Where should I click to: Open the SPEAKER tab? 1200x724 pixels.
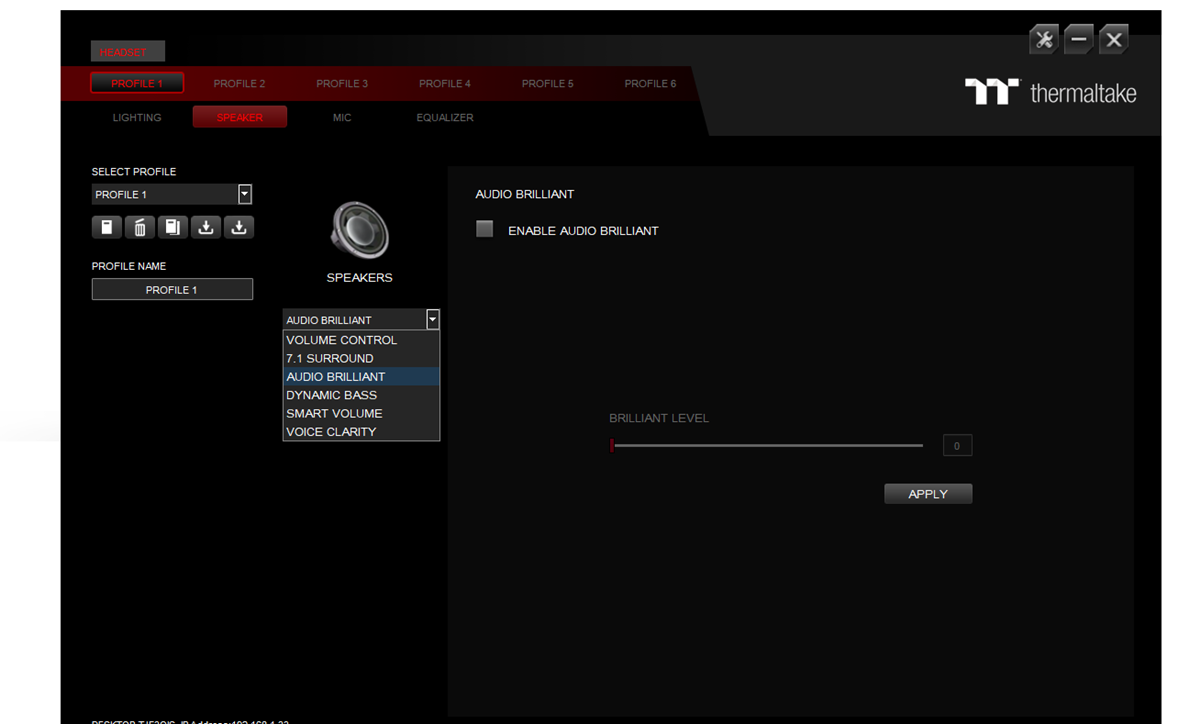click(x=240, y=117)
